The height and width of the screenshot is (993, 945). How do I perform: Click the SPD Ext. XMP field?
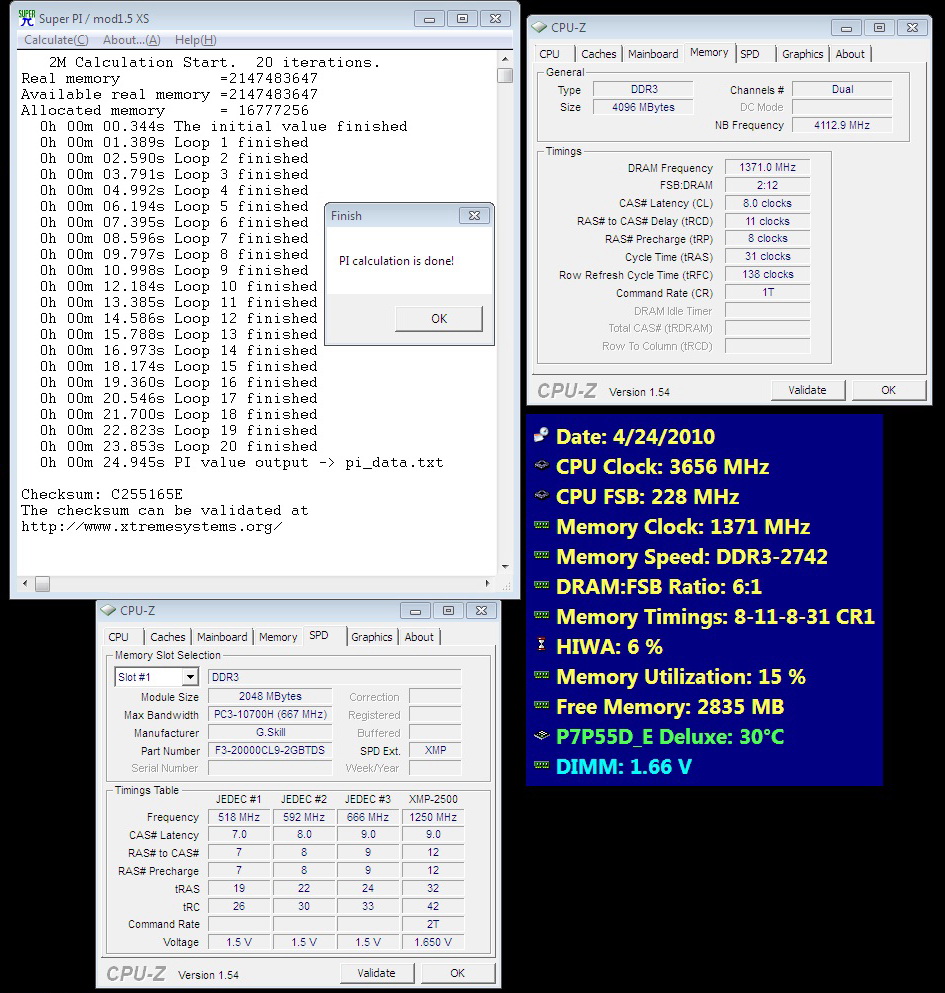click(x=435, y=750)
